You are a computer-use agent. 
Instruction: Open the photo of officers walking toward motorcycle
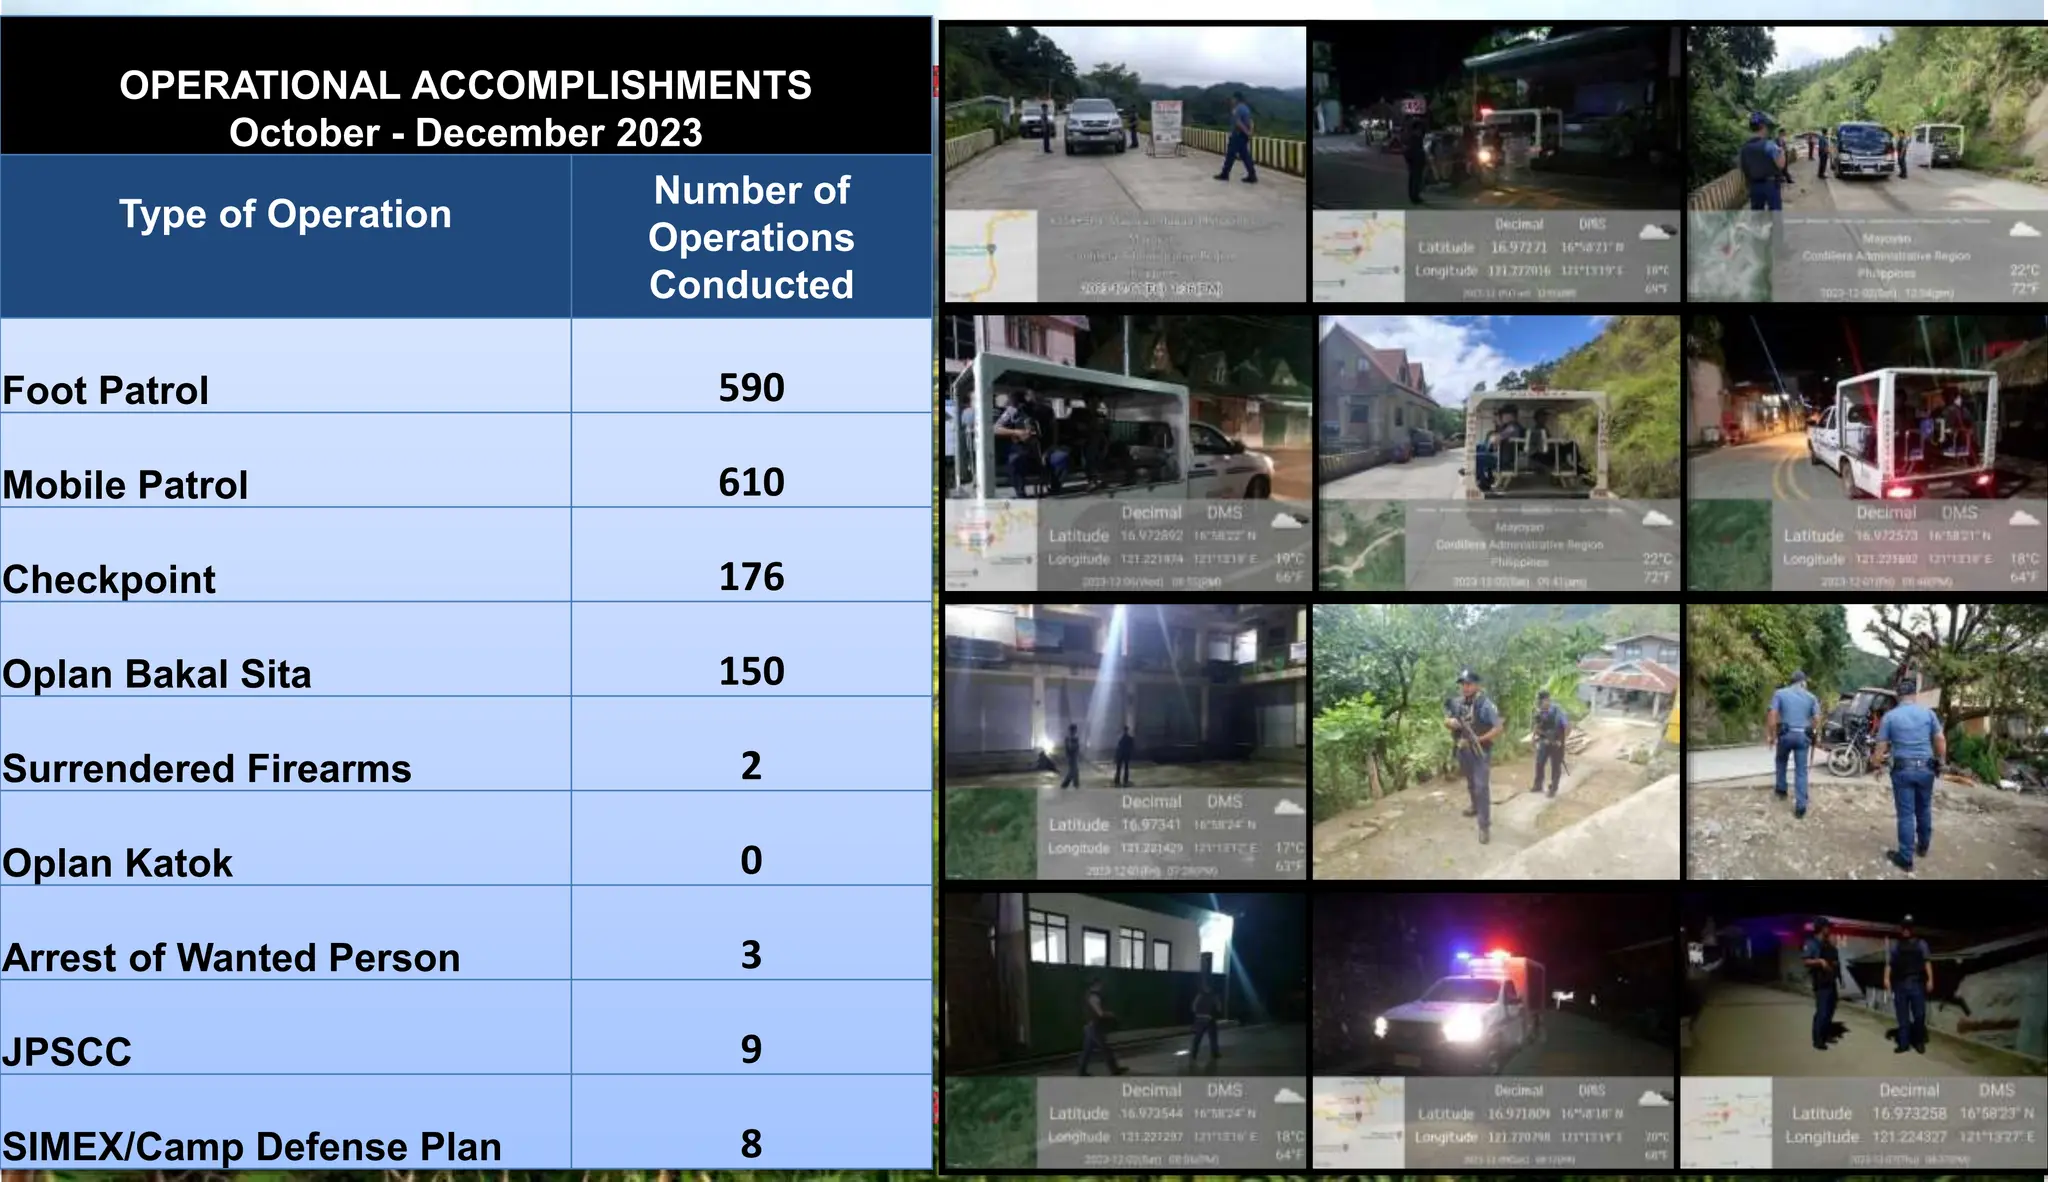coord(1866,740)
